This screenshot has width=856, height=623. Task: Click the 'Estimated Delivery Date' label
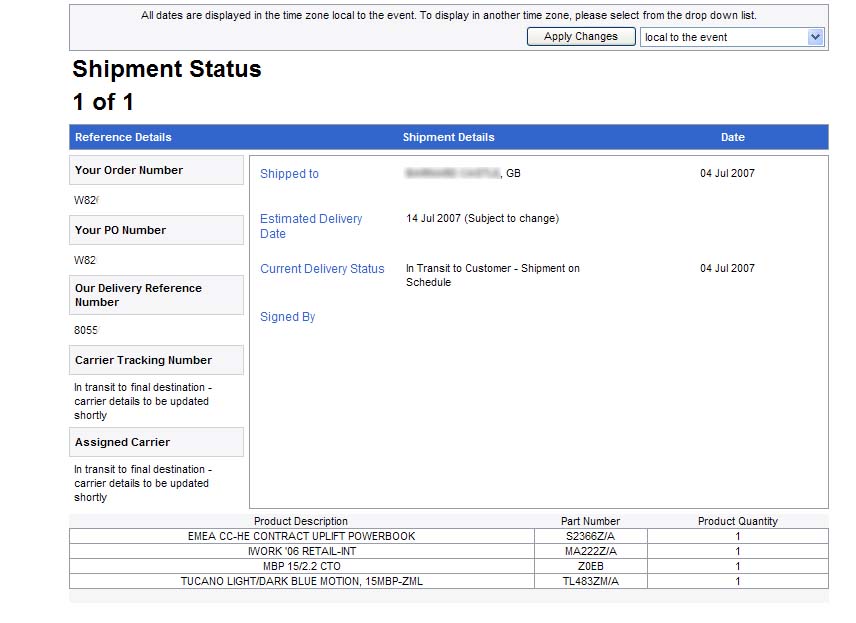click(311, 226)
